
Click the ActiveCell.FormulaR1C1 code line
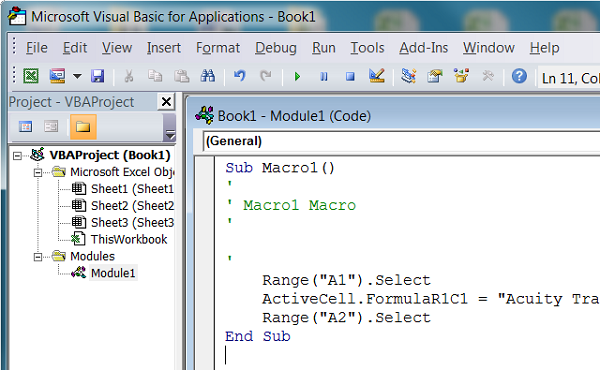pyautogui.click(x=431, y=299)
